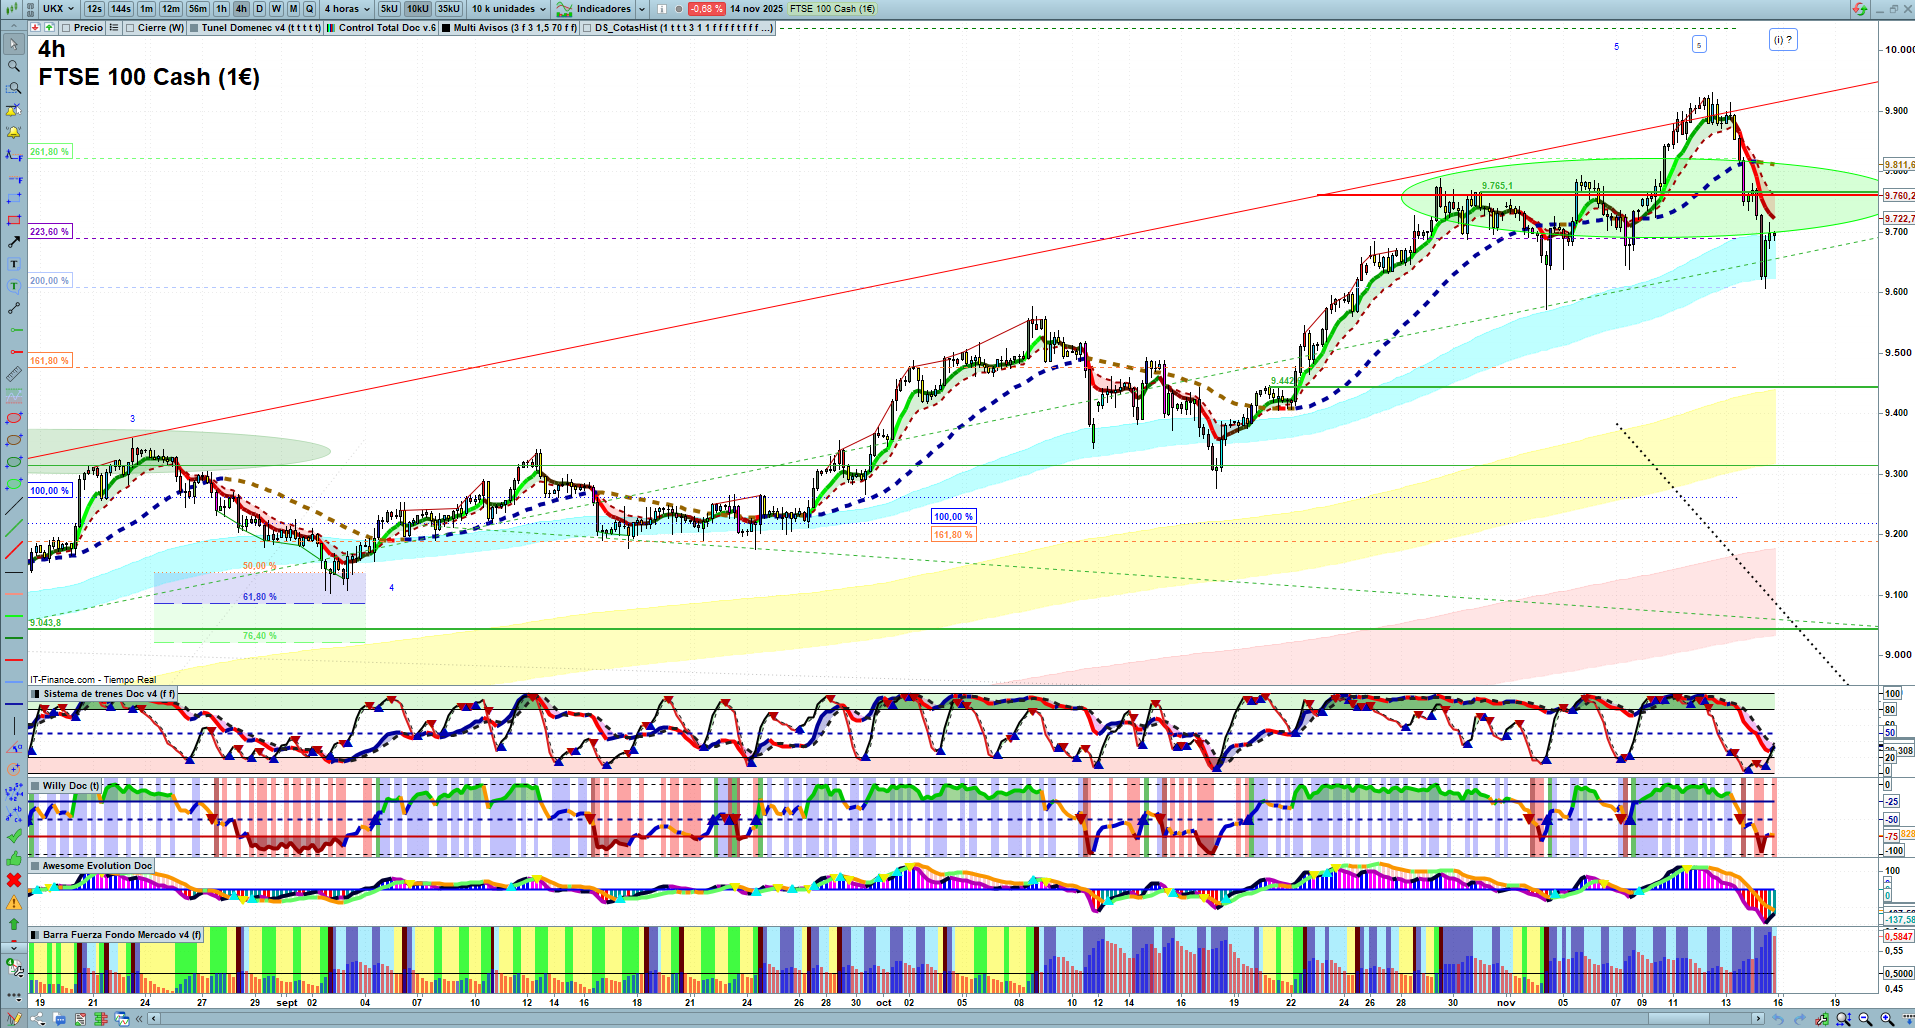Viewport: 1915px width, 1028px height.
Task: Select the ruler measurement tool
Action: (14, 374)
